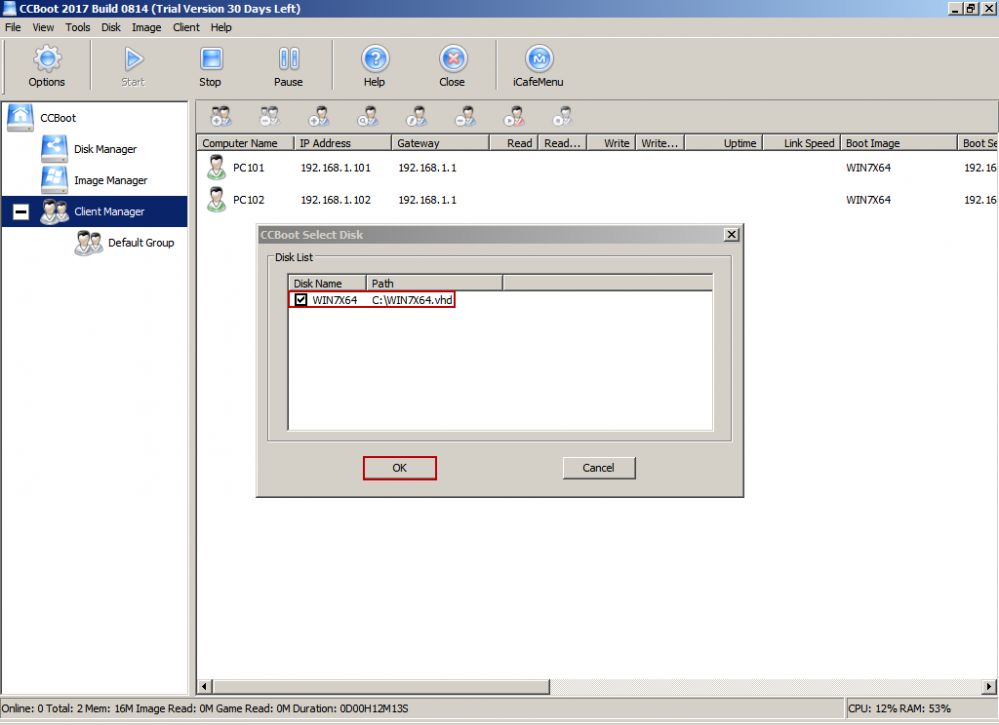The height and width of the screenshot is (725, 999).
Task: Click the red Close toolbar icon
Action: click(453, 59)
